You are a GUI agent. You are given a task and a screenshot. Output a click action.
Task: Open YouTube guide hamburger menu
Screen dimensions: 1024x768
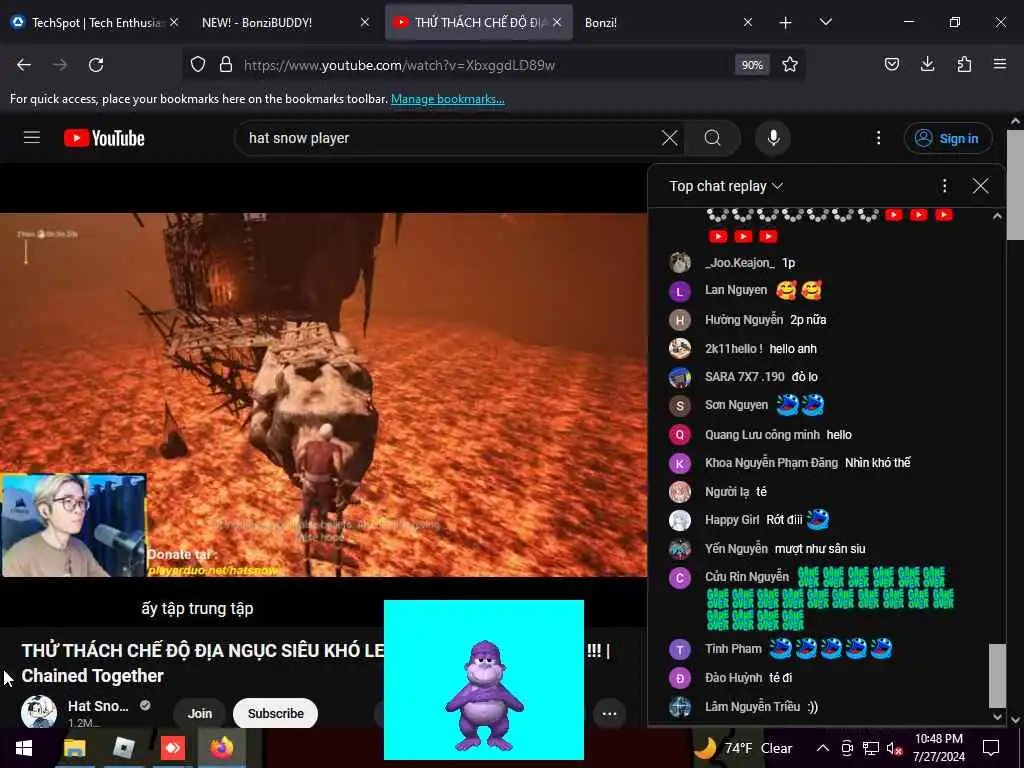point(32,138)
